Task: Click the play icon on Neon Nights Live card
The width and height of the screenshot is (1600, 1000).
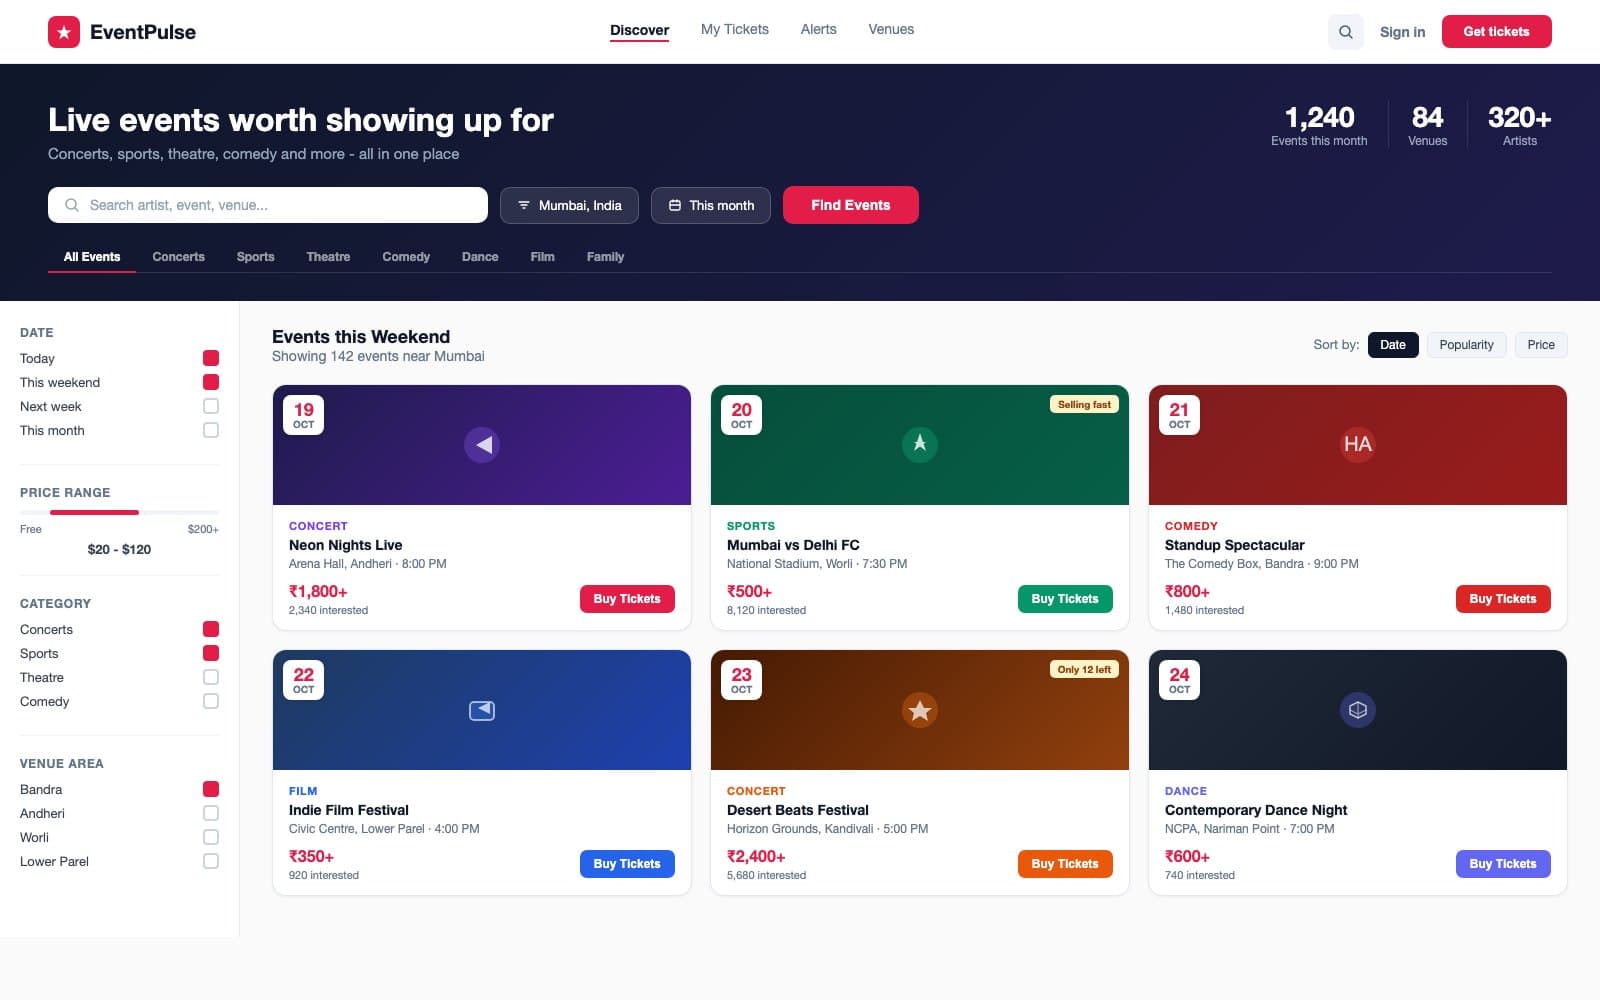Action: 482,444
